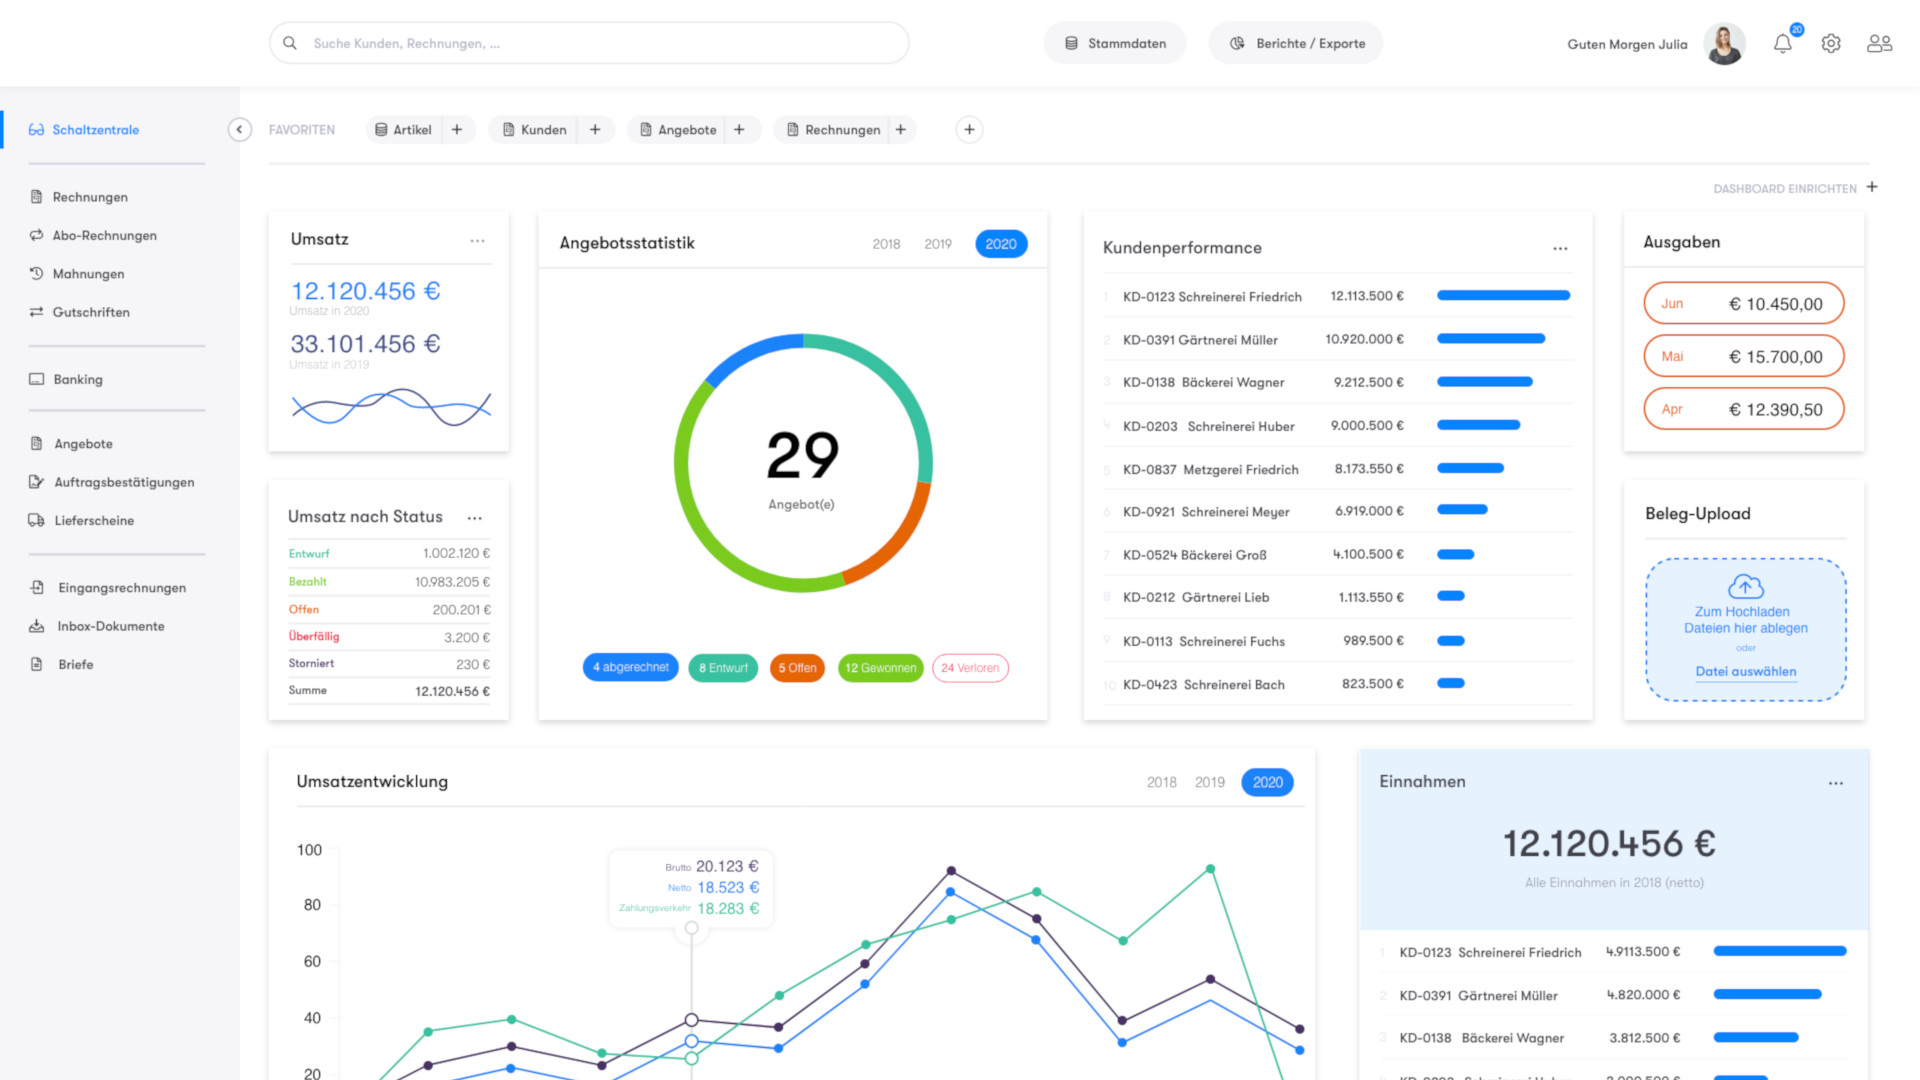This screenshot has height=1080, width=1920.
Task: Open Eingangsrechnungen in the sidebar
Action: [x=121, y=588]
